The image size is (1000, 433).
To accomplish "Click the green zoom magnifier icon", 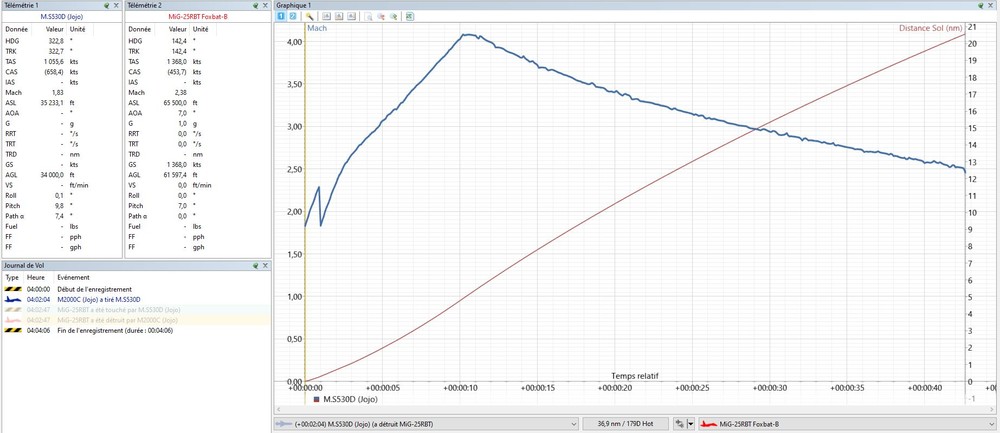I will [393, 16].
